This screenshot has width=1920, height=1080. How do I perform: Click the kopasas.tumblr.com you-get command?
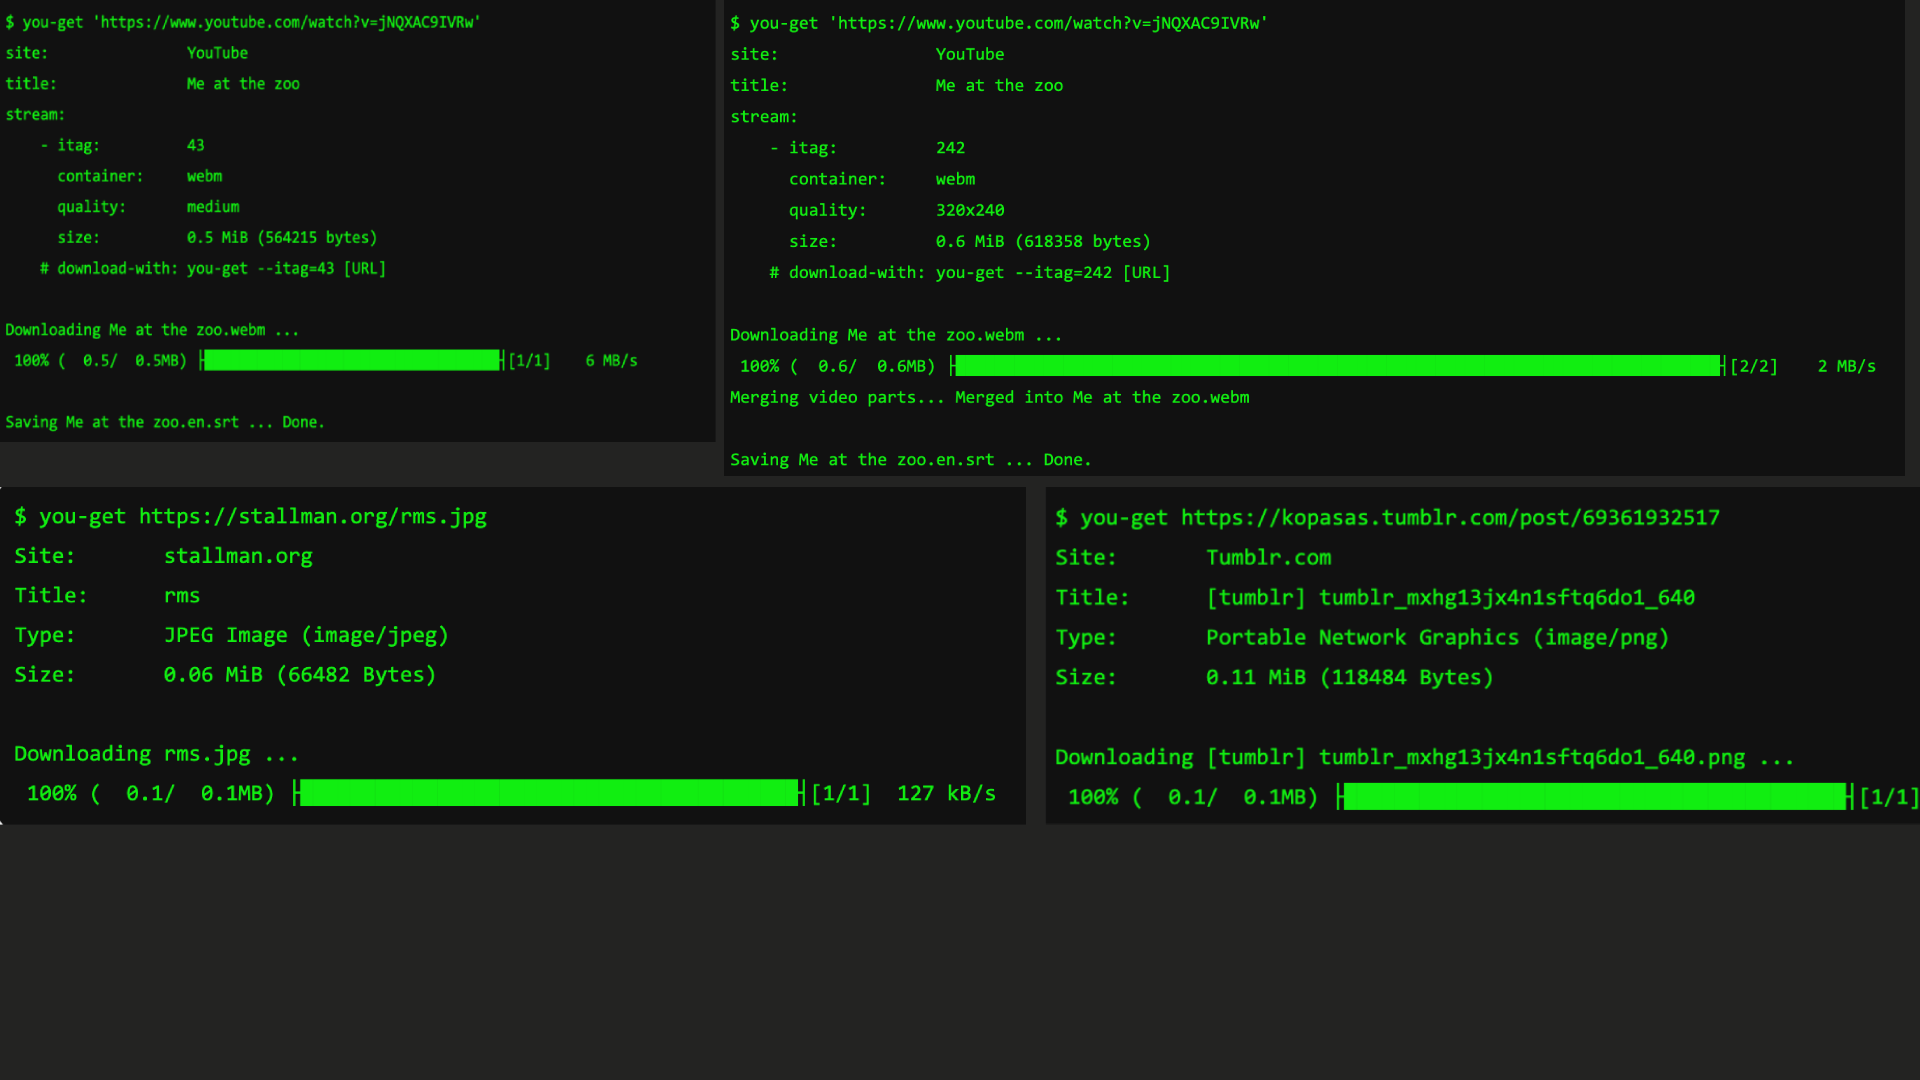[x=1400, y=518]
